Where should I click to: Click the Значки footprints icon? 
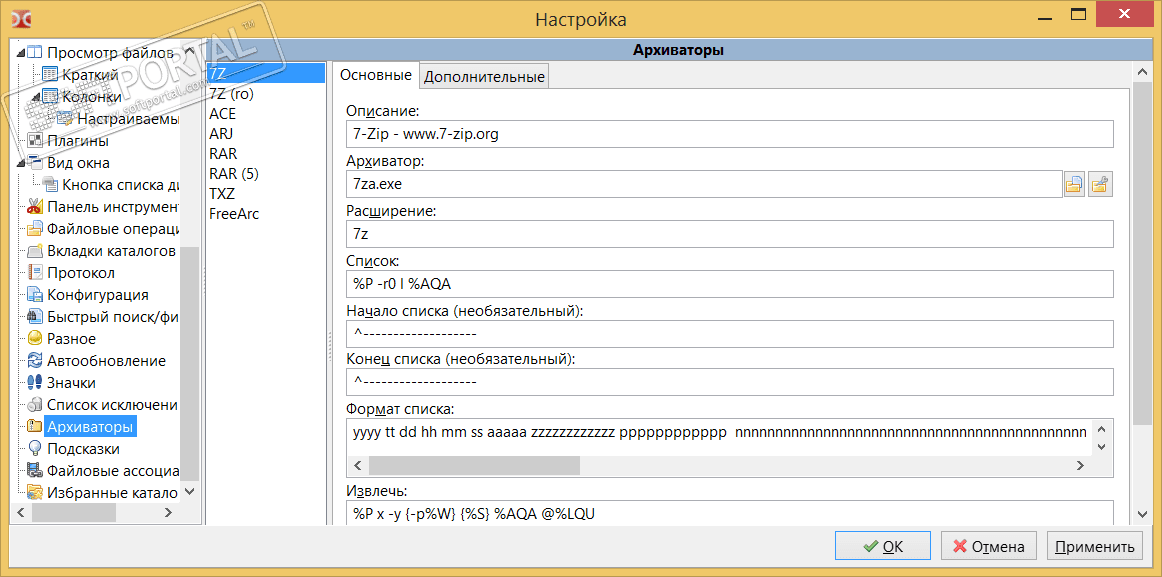[x=35, y=382]
